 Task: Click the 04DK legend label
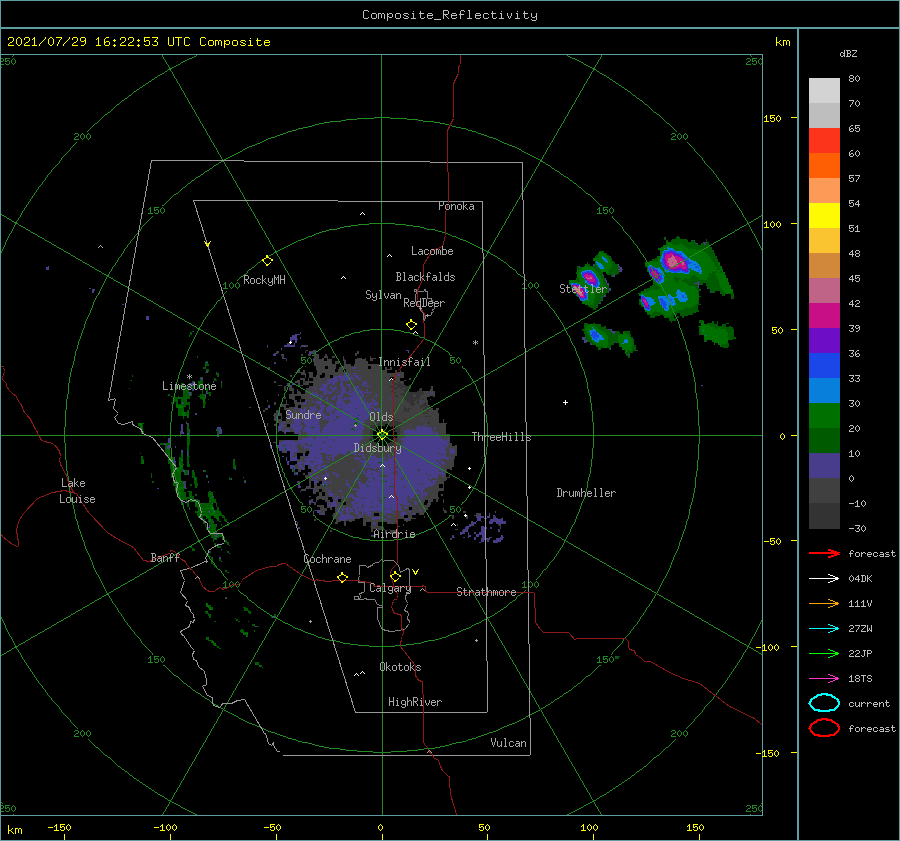pos(860,579)
